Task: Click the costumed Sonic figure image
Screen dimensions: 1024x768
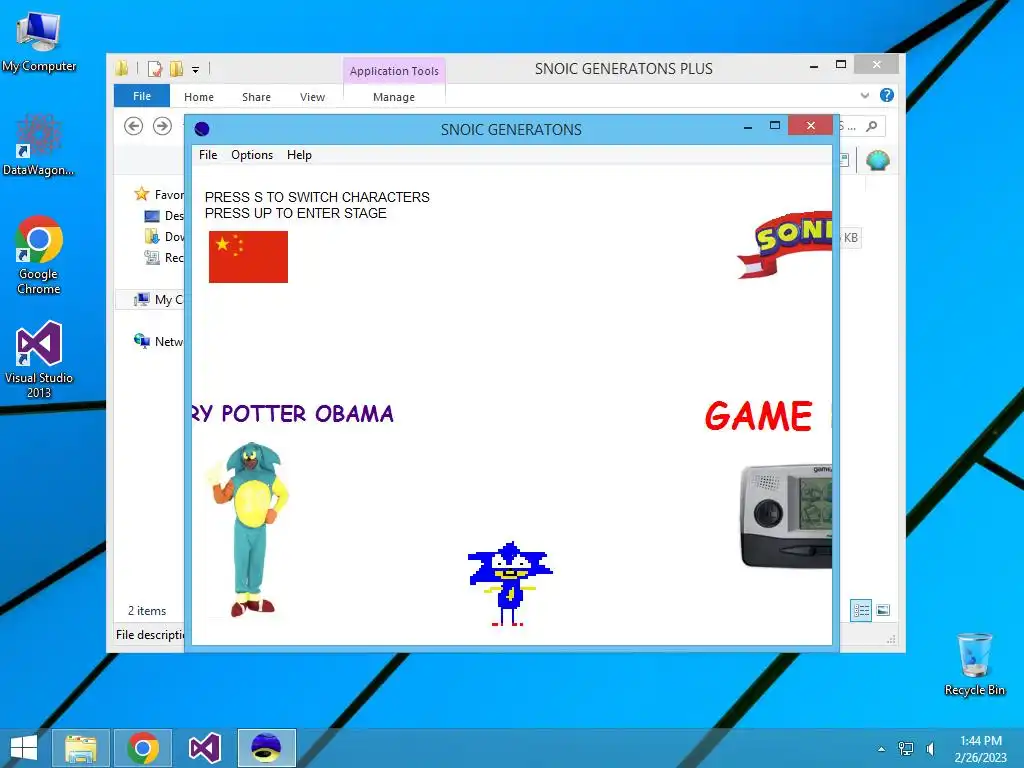Action: pos(249,529)
